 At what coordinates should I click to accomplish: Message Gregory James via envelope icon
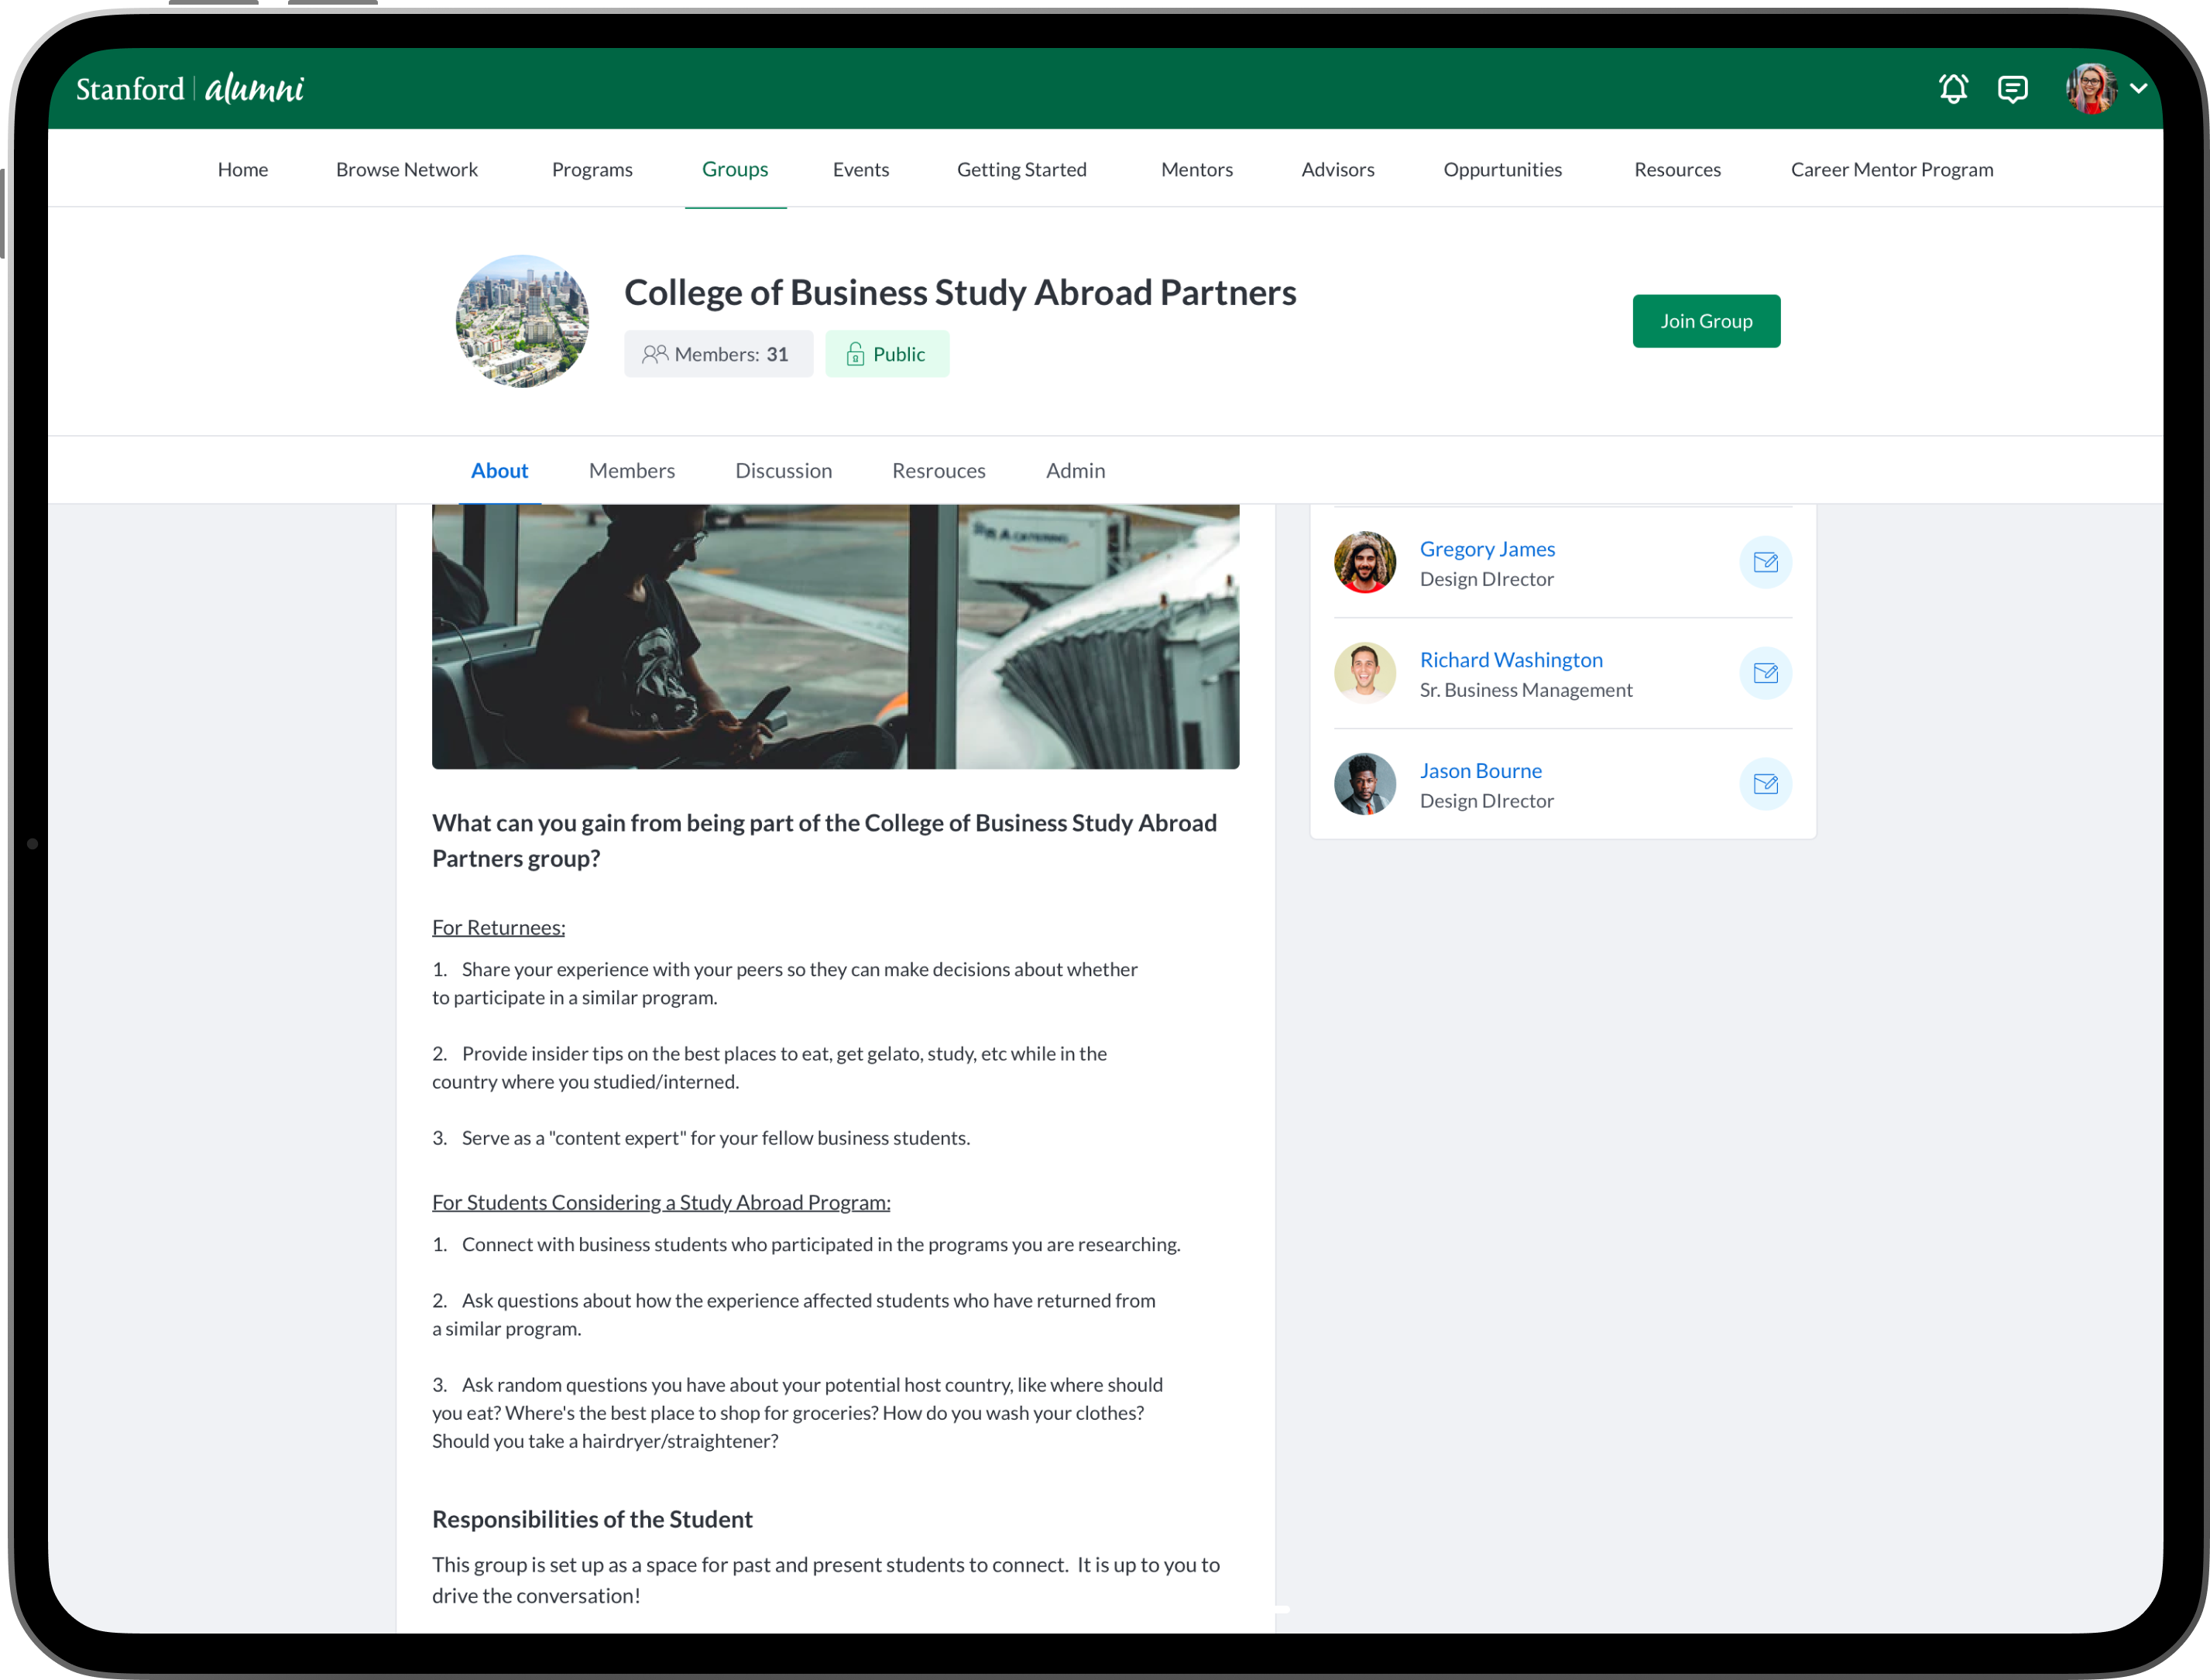pyautogui.click(x=1765, y=562)
